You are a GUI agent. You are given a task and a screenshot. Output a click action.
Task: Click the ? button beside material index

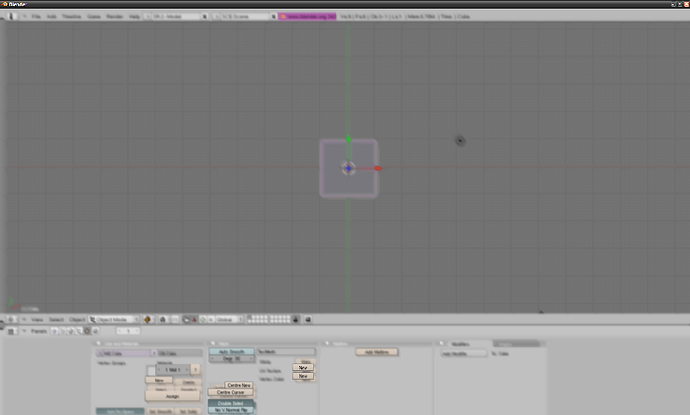point(195,370)
